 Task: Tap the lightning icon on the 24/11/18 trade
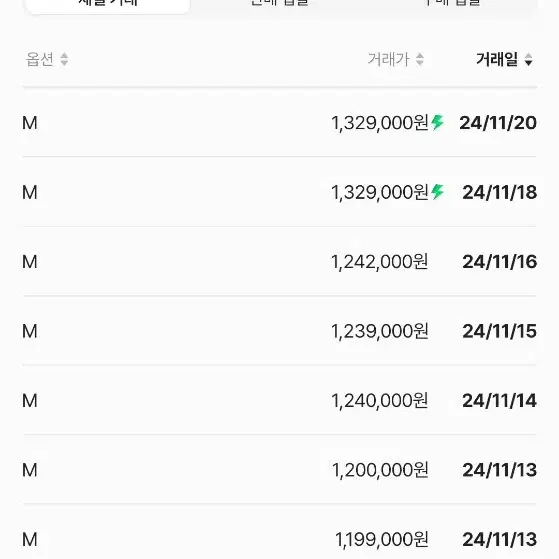point(437,192)
